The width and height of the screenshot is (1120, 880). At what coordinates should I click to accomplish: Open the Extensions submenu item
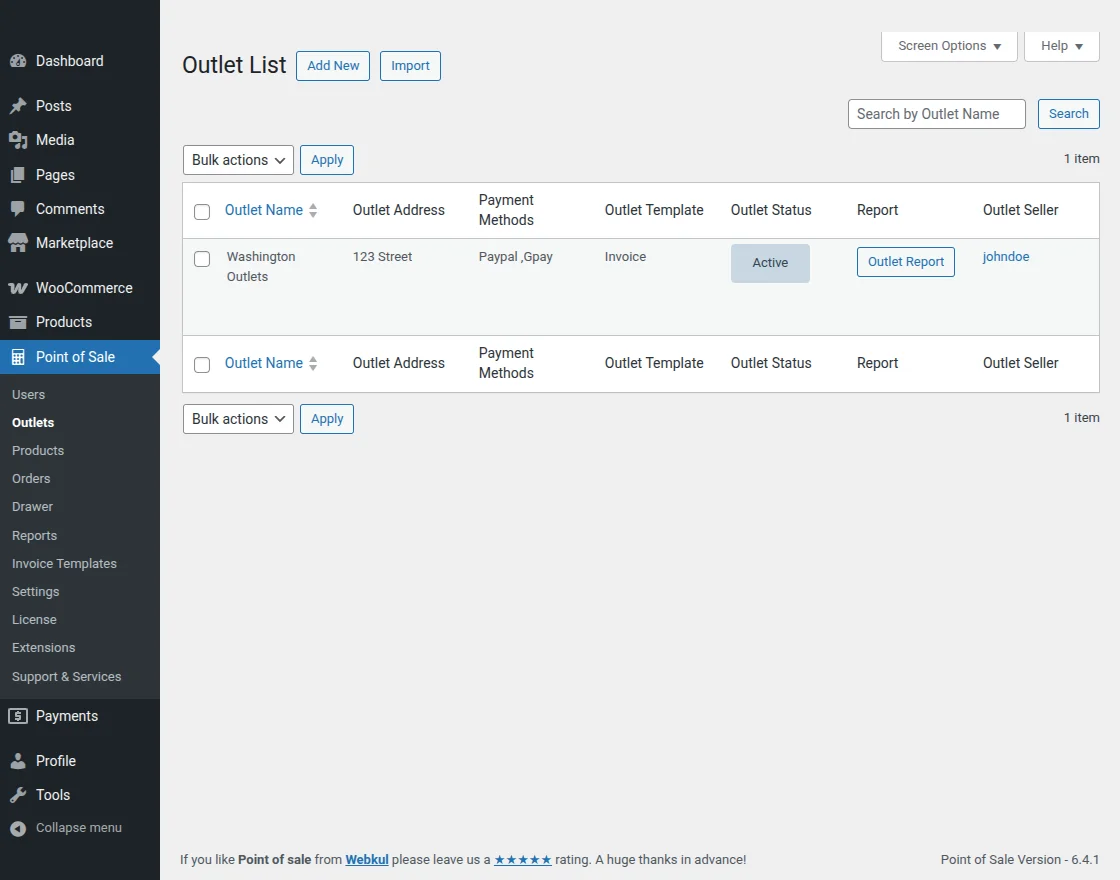44,647
